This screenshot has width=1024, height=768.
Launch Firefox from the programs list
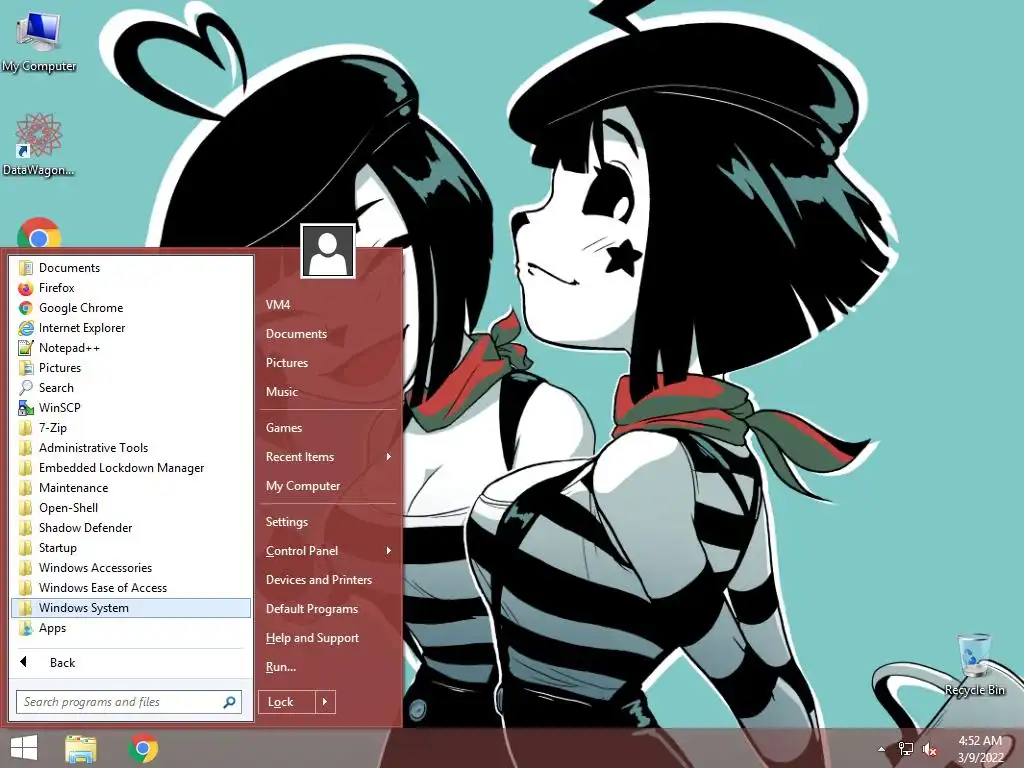coord(131,288)
